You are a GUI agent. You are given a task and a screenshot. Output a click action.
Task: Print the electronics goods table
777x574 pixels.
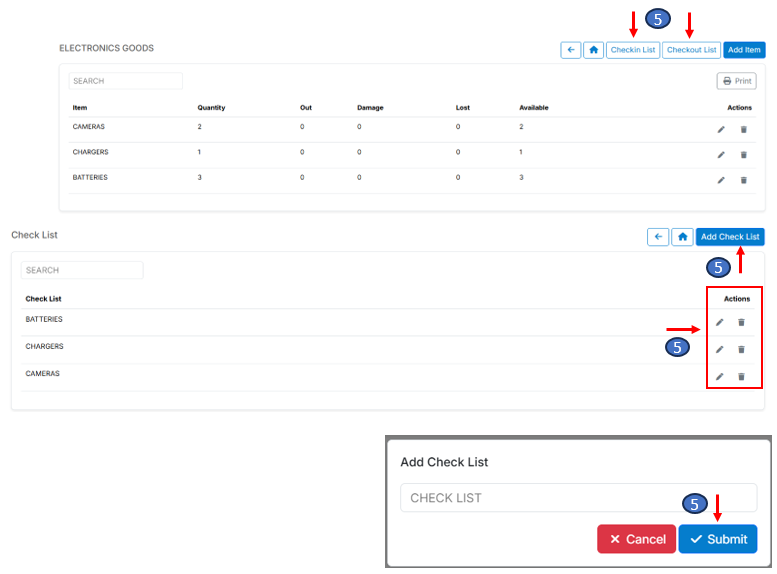coord(736,81)
